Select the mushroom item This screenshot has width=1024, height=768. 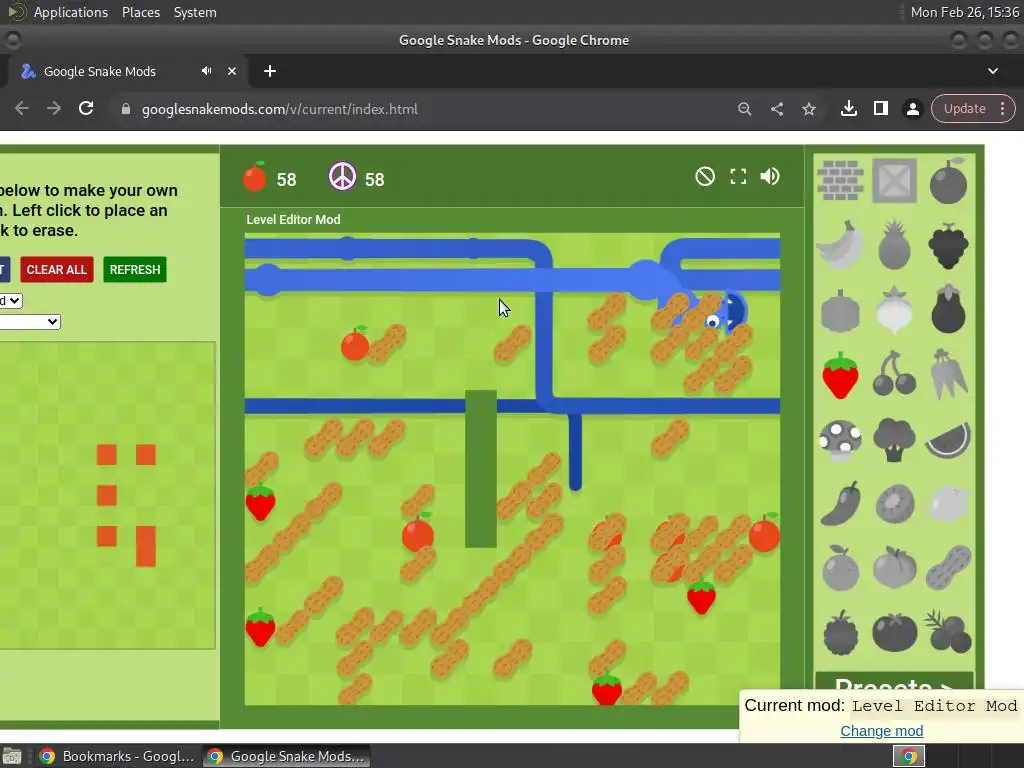(x=840, y=440)
